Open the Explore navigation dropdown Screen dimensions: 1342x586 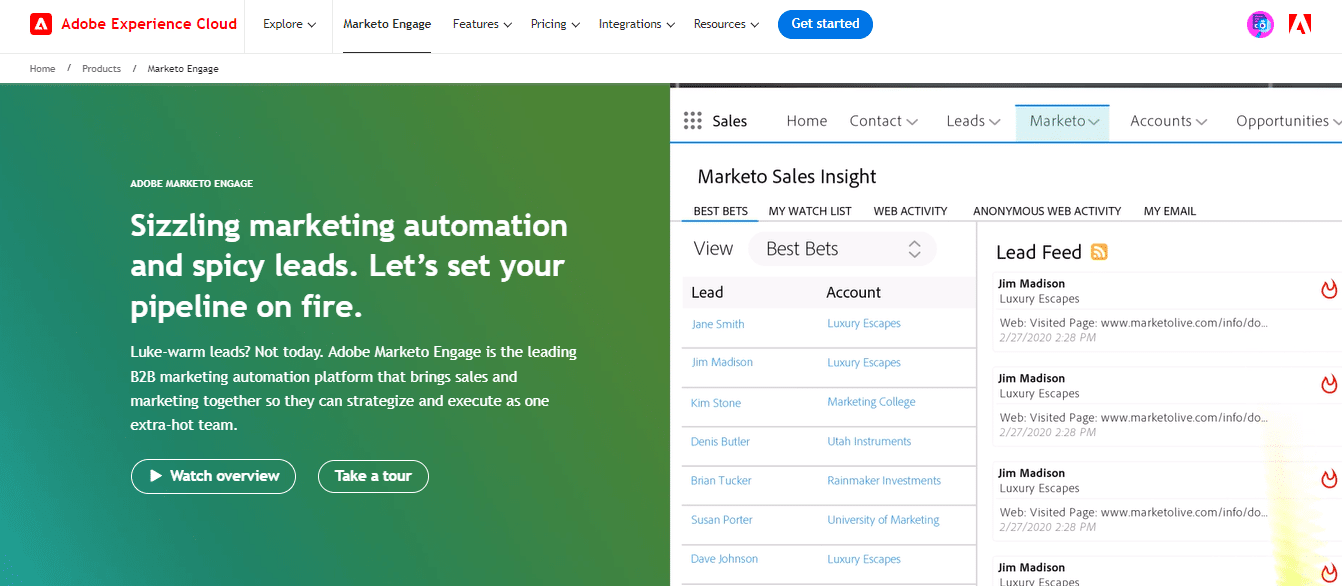288,23
